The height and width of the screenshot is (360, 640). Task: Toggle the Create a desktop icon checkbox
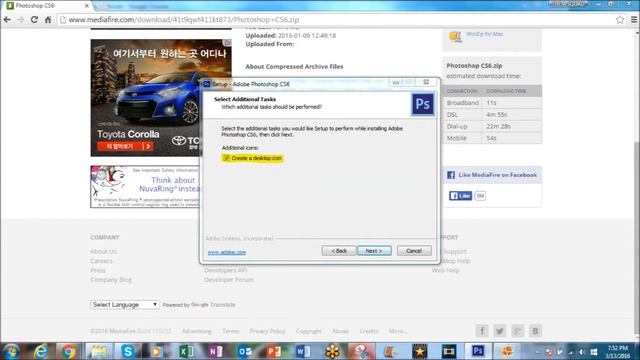point(227,158)
